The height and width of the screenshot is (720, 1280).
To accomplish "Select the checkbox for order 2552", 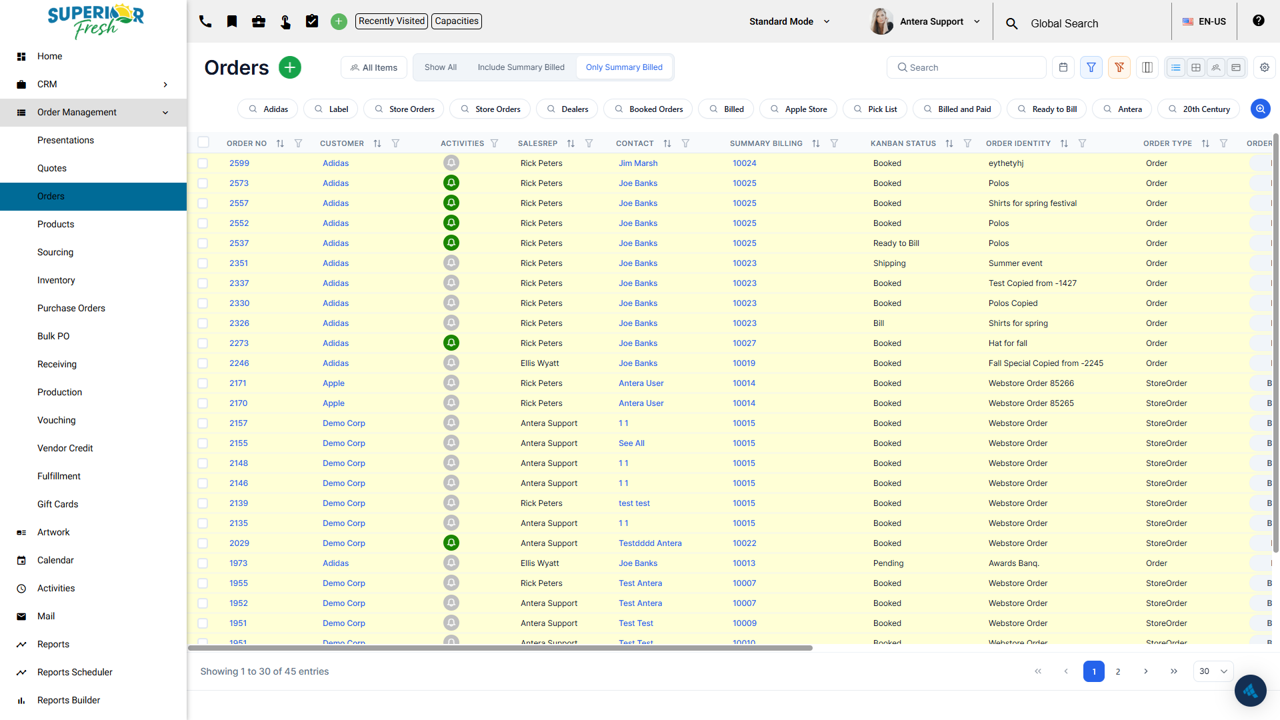I will (203, 223).
